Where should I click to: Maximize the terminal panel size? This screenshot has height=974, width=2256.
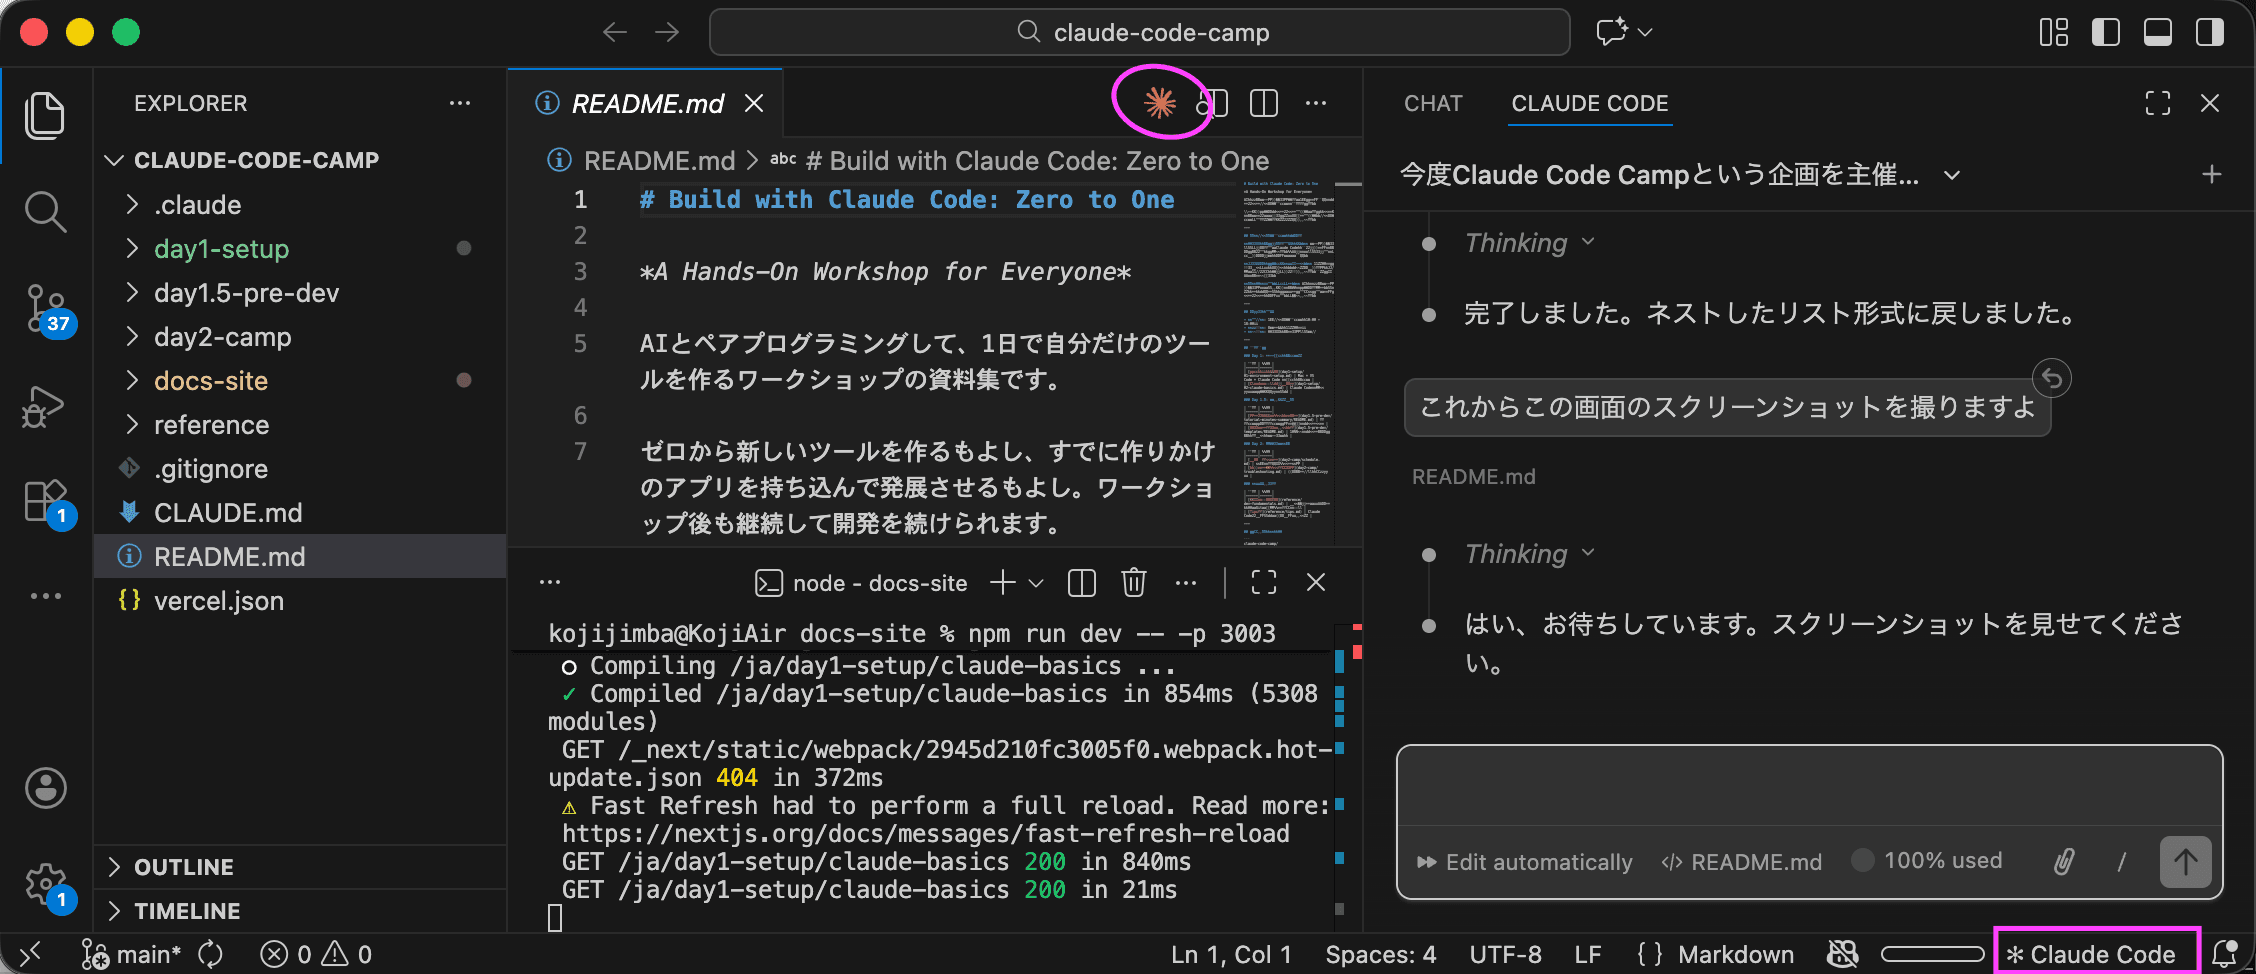pyautogui.click(x=1263, y=582)
